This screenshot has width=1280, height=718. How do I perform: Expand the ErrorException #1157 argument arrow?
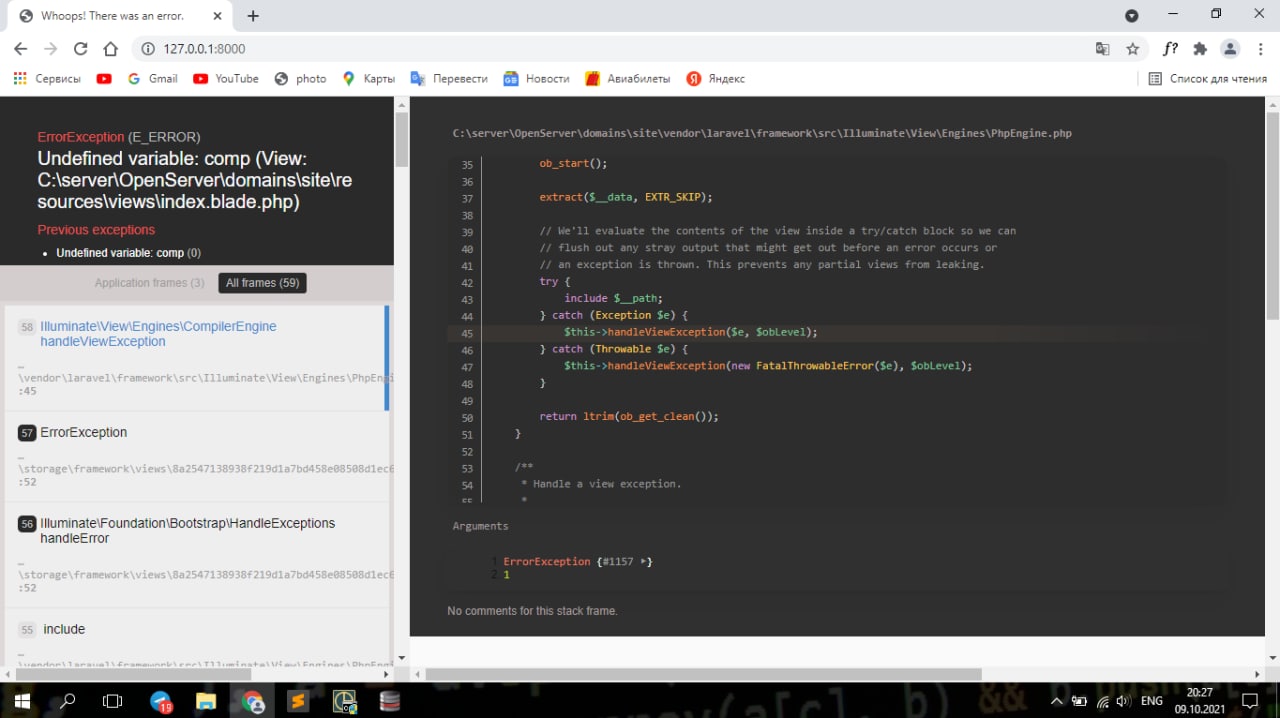pos(643,562)
